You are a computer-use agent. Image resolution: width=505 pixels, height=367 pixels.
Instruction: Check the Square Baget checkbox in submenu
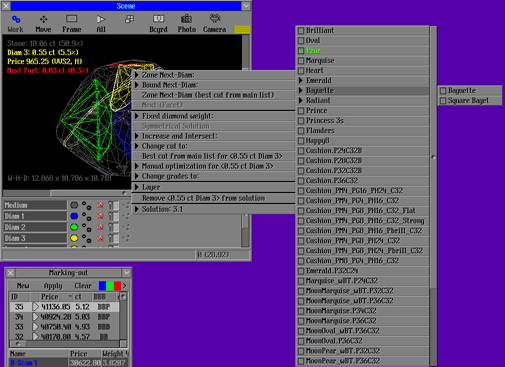(443, 101)
